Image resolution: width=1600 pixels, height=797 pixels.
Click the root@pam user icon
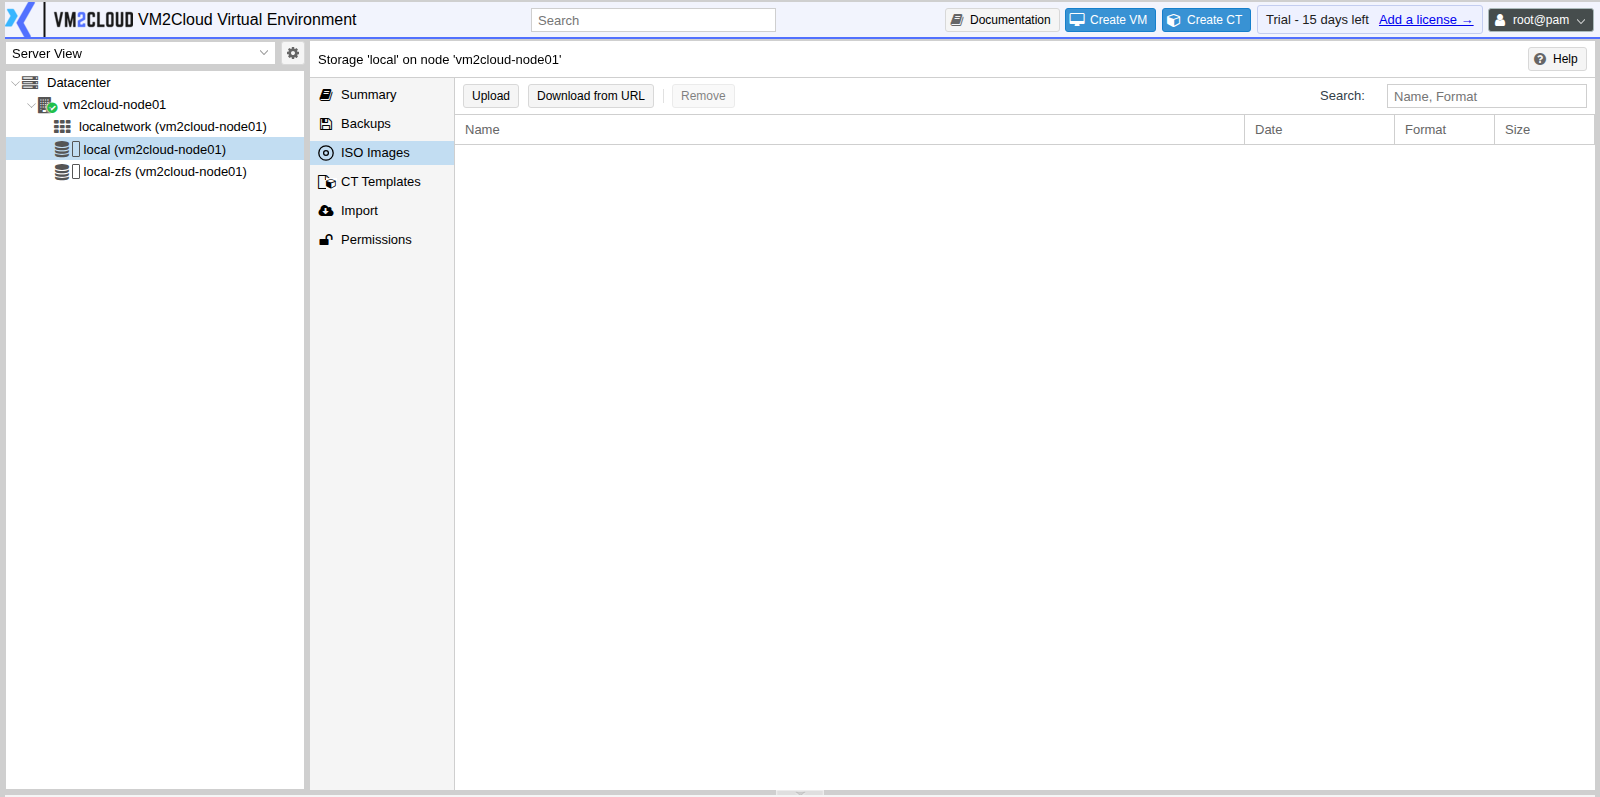pos(1500,20)
